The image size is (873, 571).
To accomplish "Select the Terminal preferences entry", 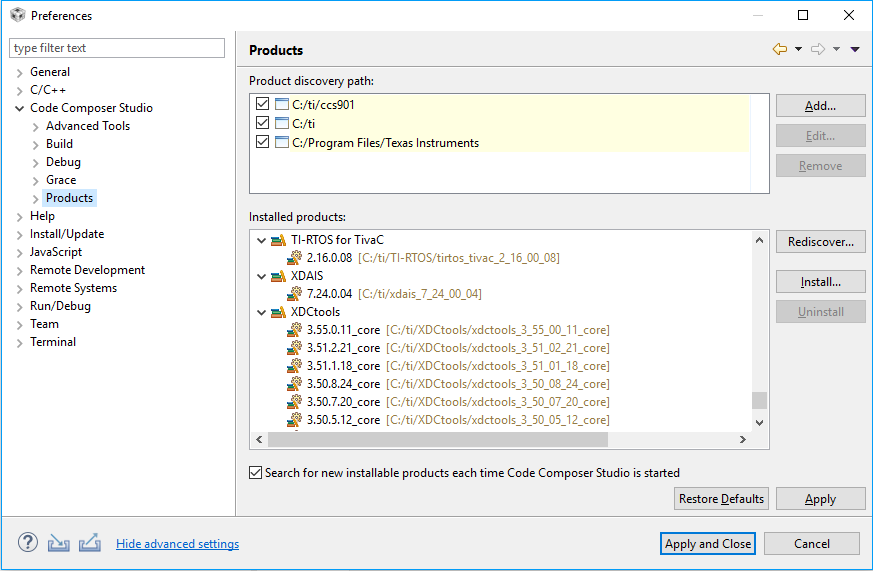I will coord(53,342).
